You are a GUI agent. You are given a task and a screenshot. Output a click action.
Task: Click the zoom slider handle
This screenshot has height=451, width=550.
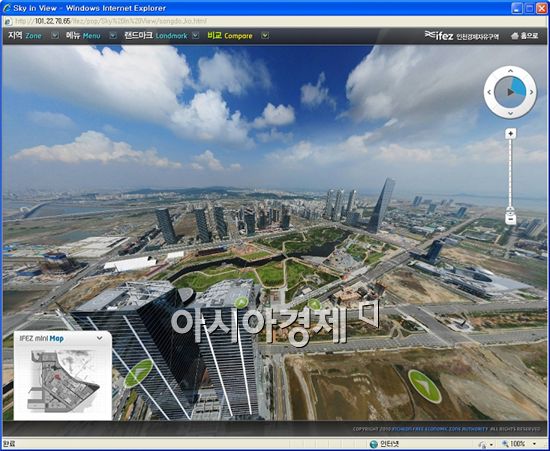[x=510, y=210]
